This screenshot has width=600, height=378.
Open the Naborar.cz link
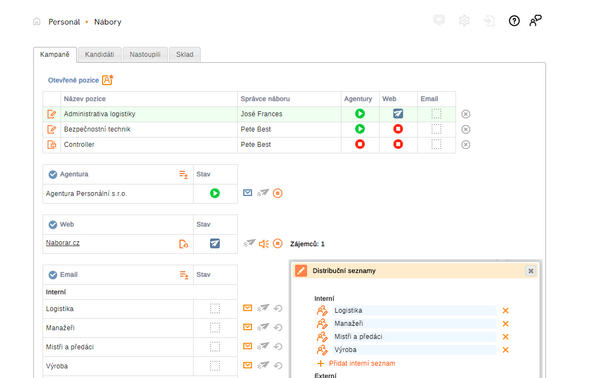tap(63, 243)
